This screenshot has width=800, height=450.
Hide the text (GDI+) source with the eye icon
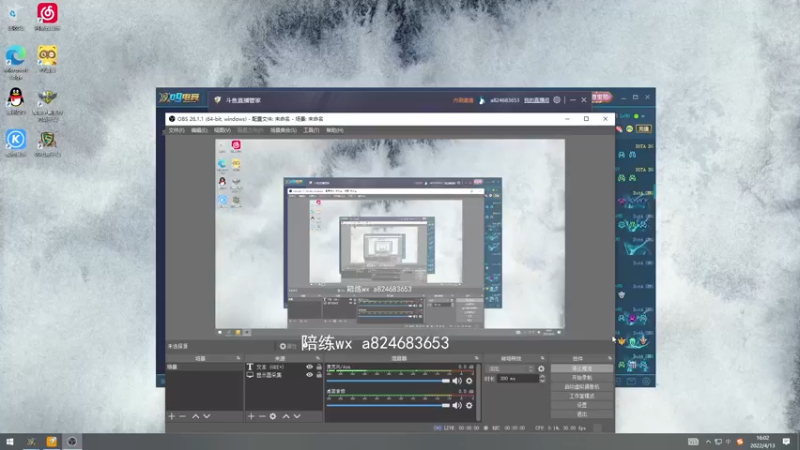click(309, 367)
